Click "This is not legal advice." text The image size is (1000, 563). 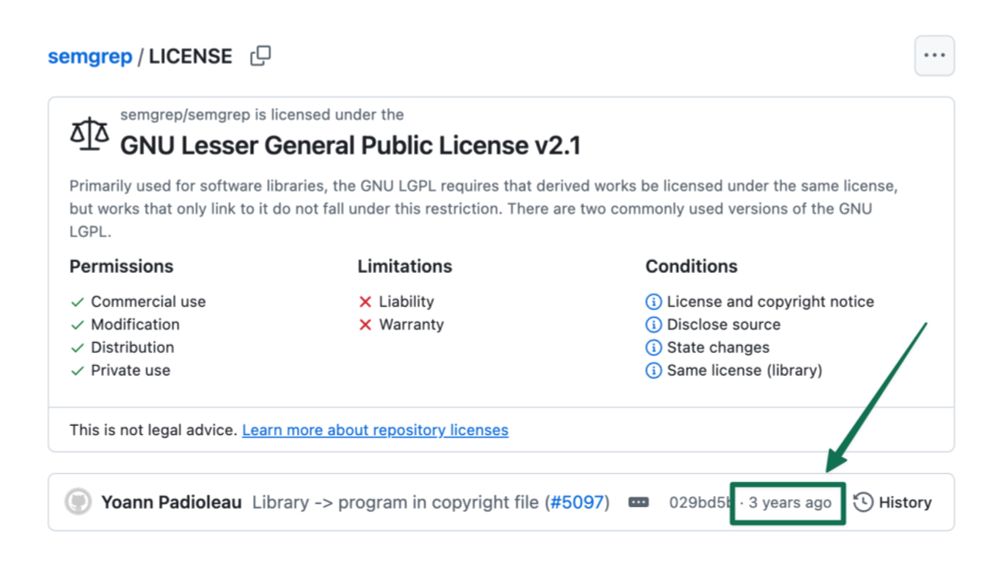click(x=153, y=430)
